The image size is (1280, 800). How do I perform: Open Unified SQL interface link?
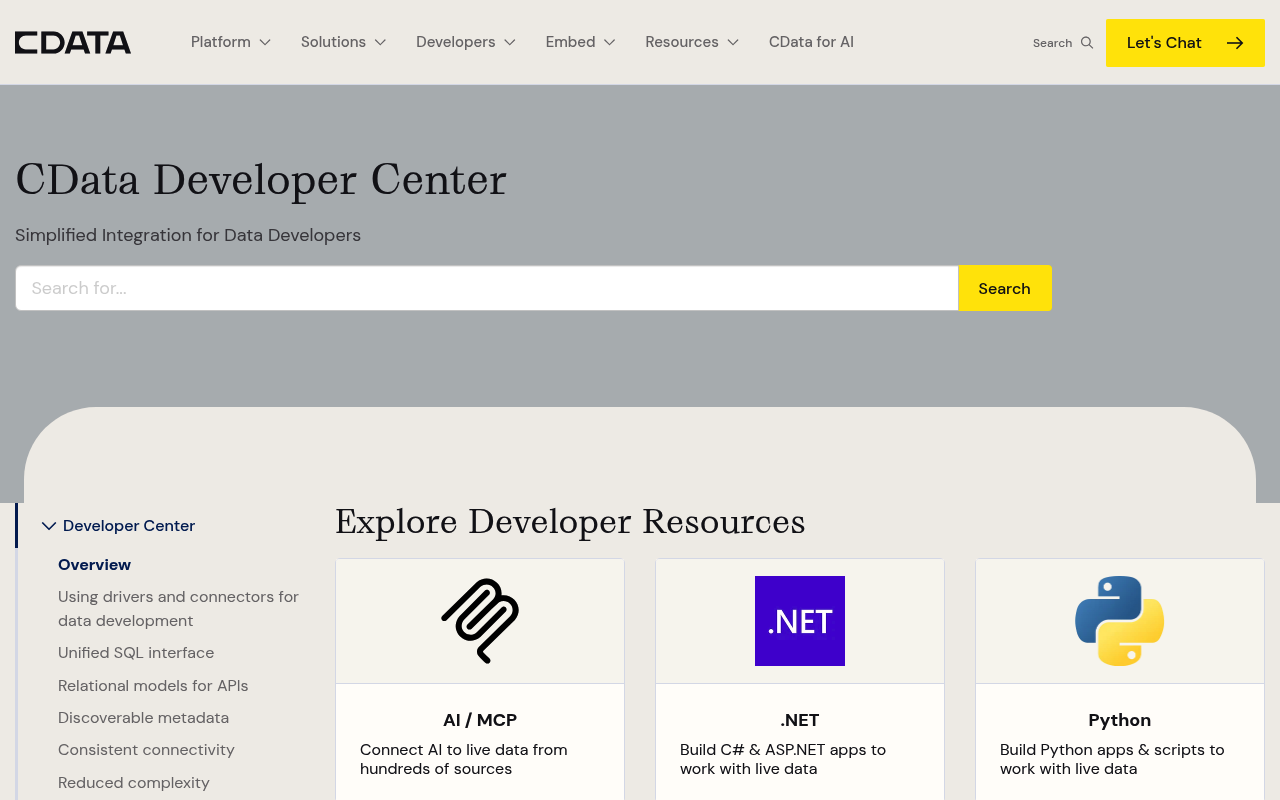coord(136,653)
